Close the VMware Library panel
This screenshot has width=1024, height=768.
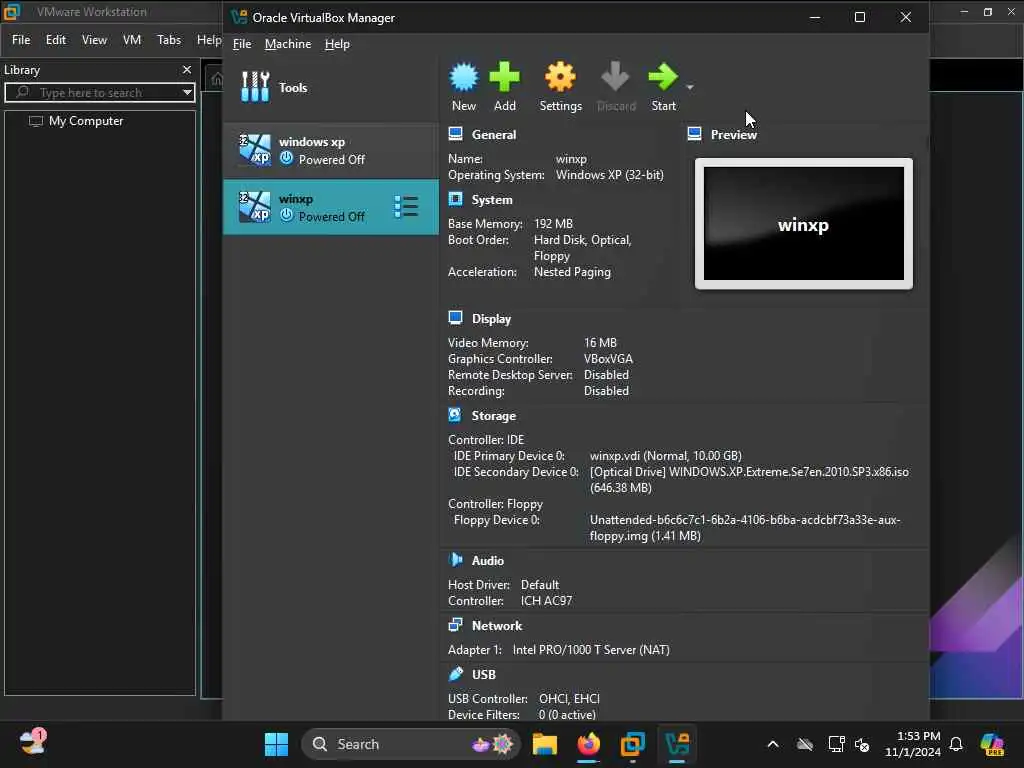point(187,69)
